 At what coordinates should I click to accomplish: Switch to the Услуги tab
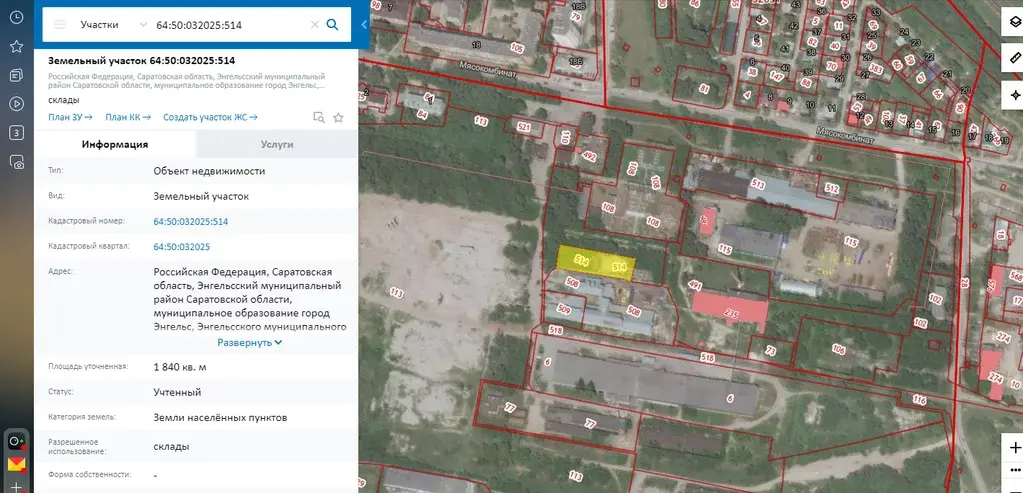coord(277,144)
